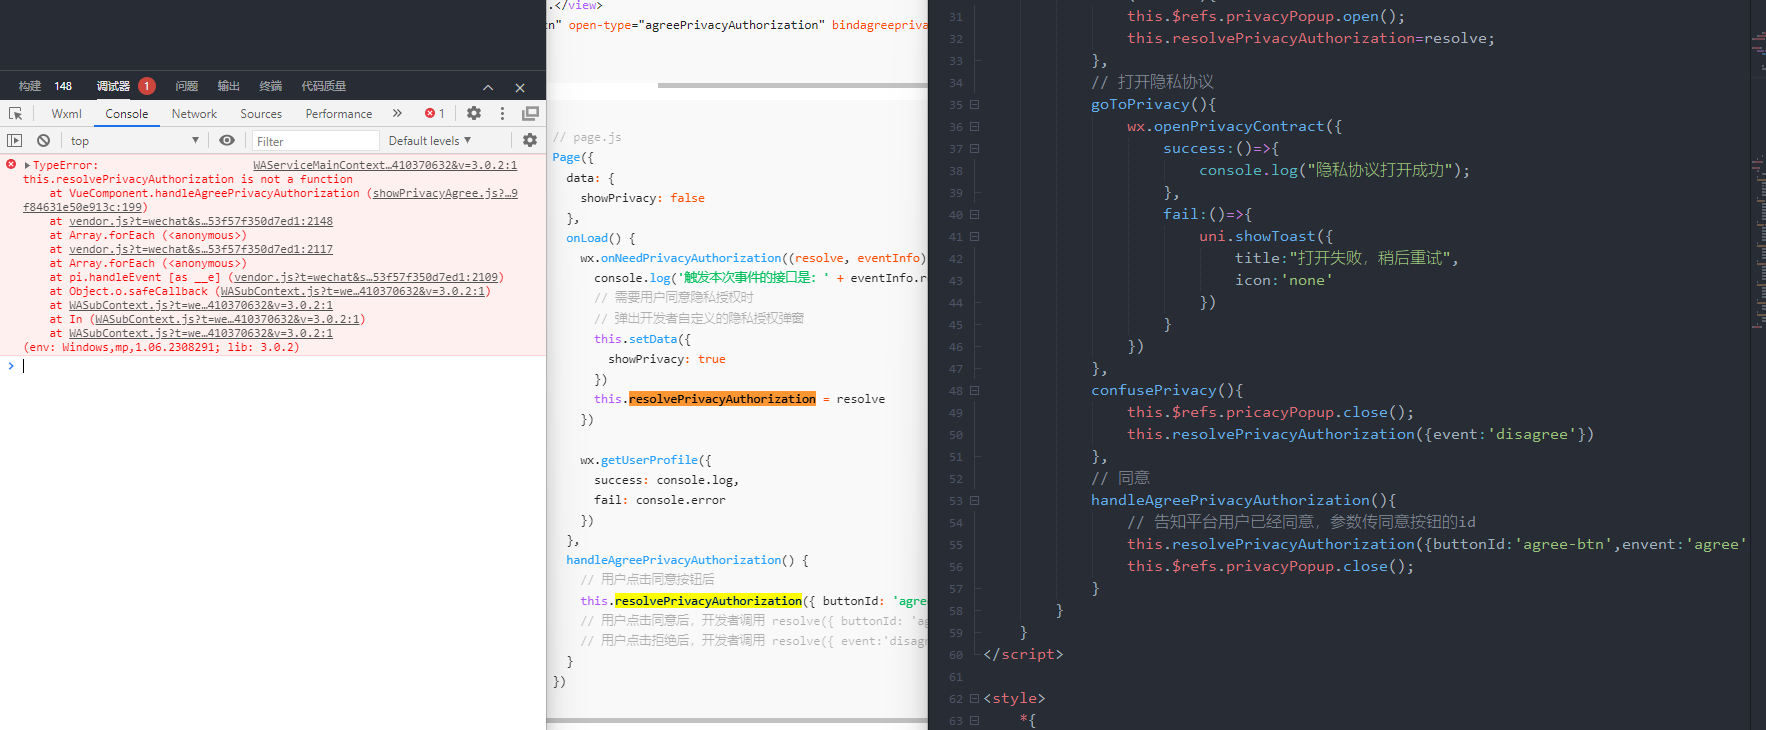1766x730 pixels.
Task: Open the vendor.js link ending 2109
Action: [366, 277]
